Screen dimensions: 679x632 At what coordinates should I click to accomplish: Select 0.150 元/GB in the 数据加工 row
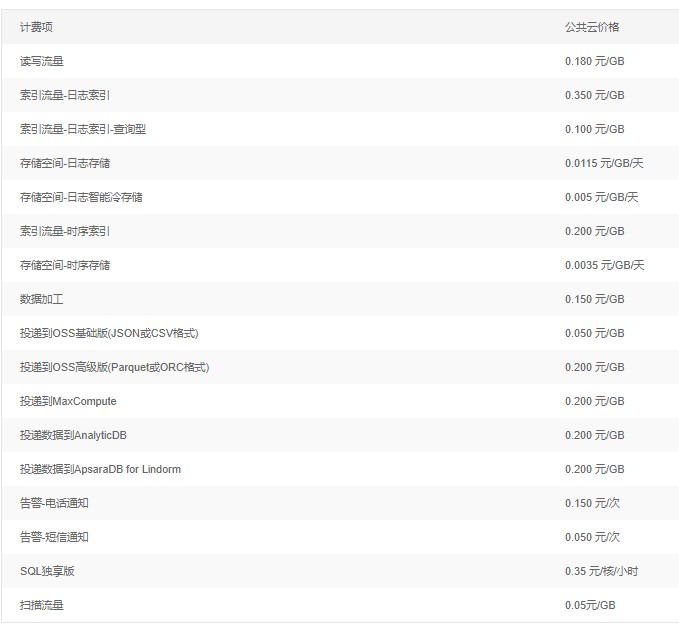595,299
